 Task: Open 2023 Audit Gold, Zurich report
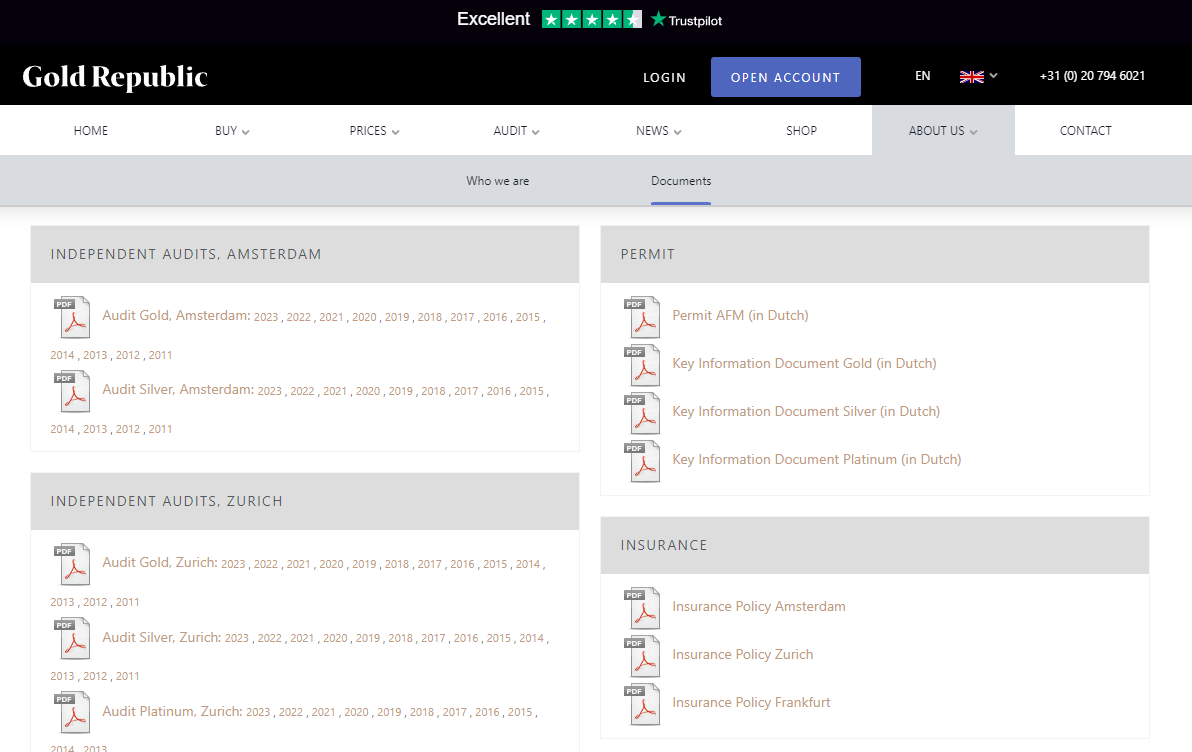coord(233,564)
